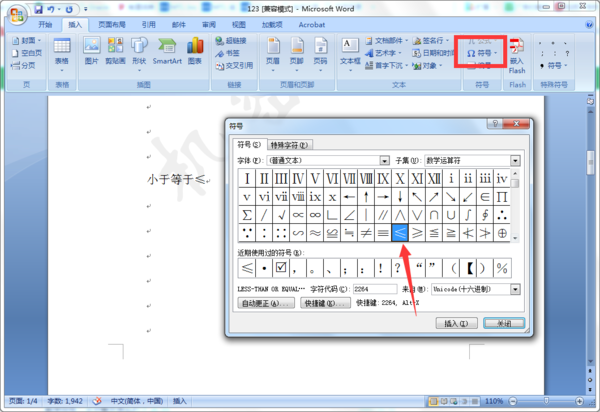Insert a page break (分页)
This screenshot has width=600, height=412.
pos(23,65)
